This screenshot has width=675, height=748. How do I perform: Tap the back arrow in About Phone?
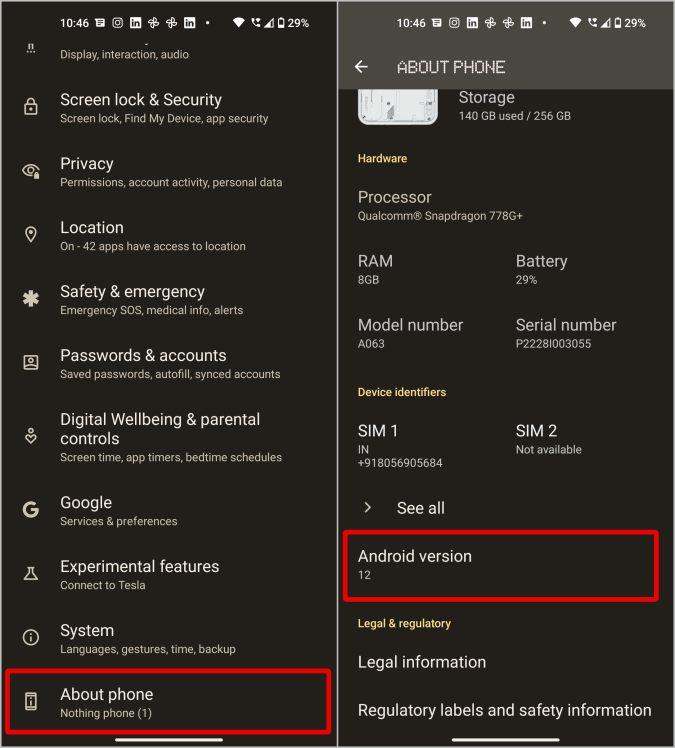tap(361, 67)
